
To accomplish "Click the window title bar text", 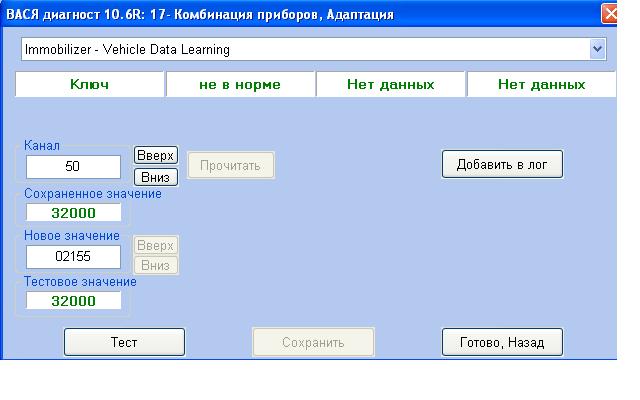I will click(200, 15).
